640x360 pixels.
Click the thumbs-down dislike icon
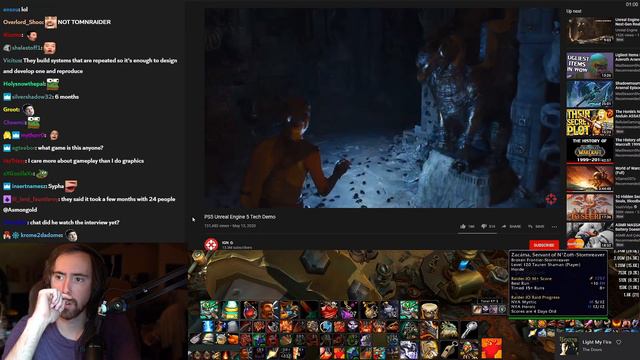click(484, 226)
